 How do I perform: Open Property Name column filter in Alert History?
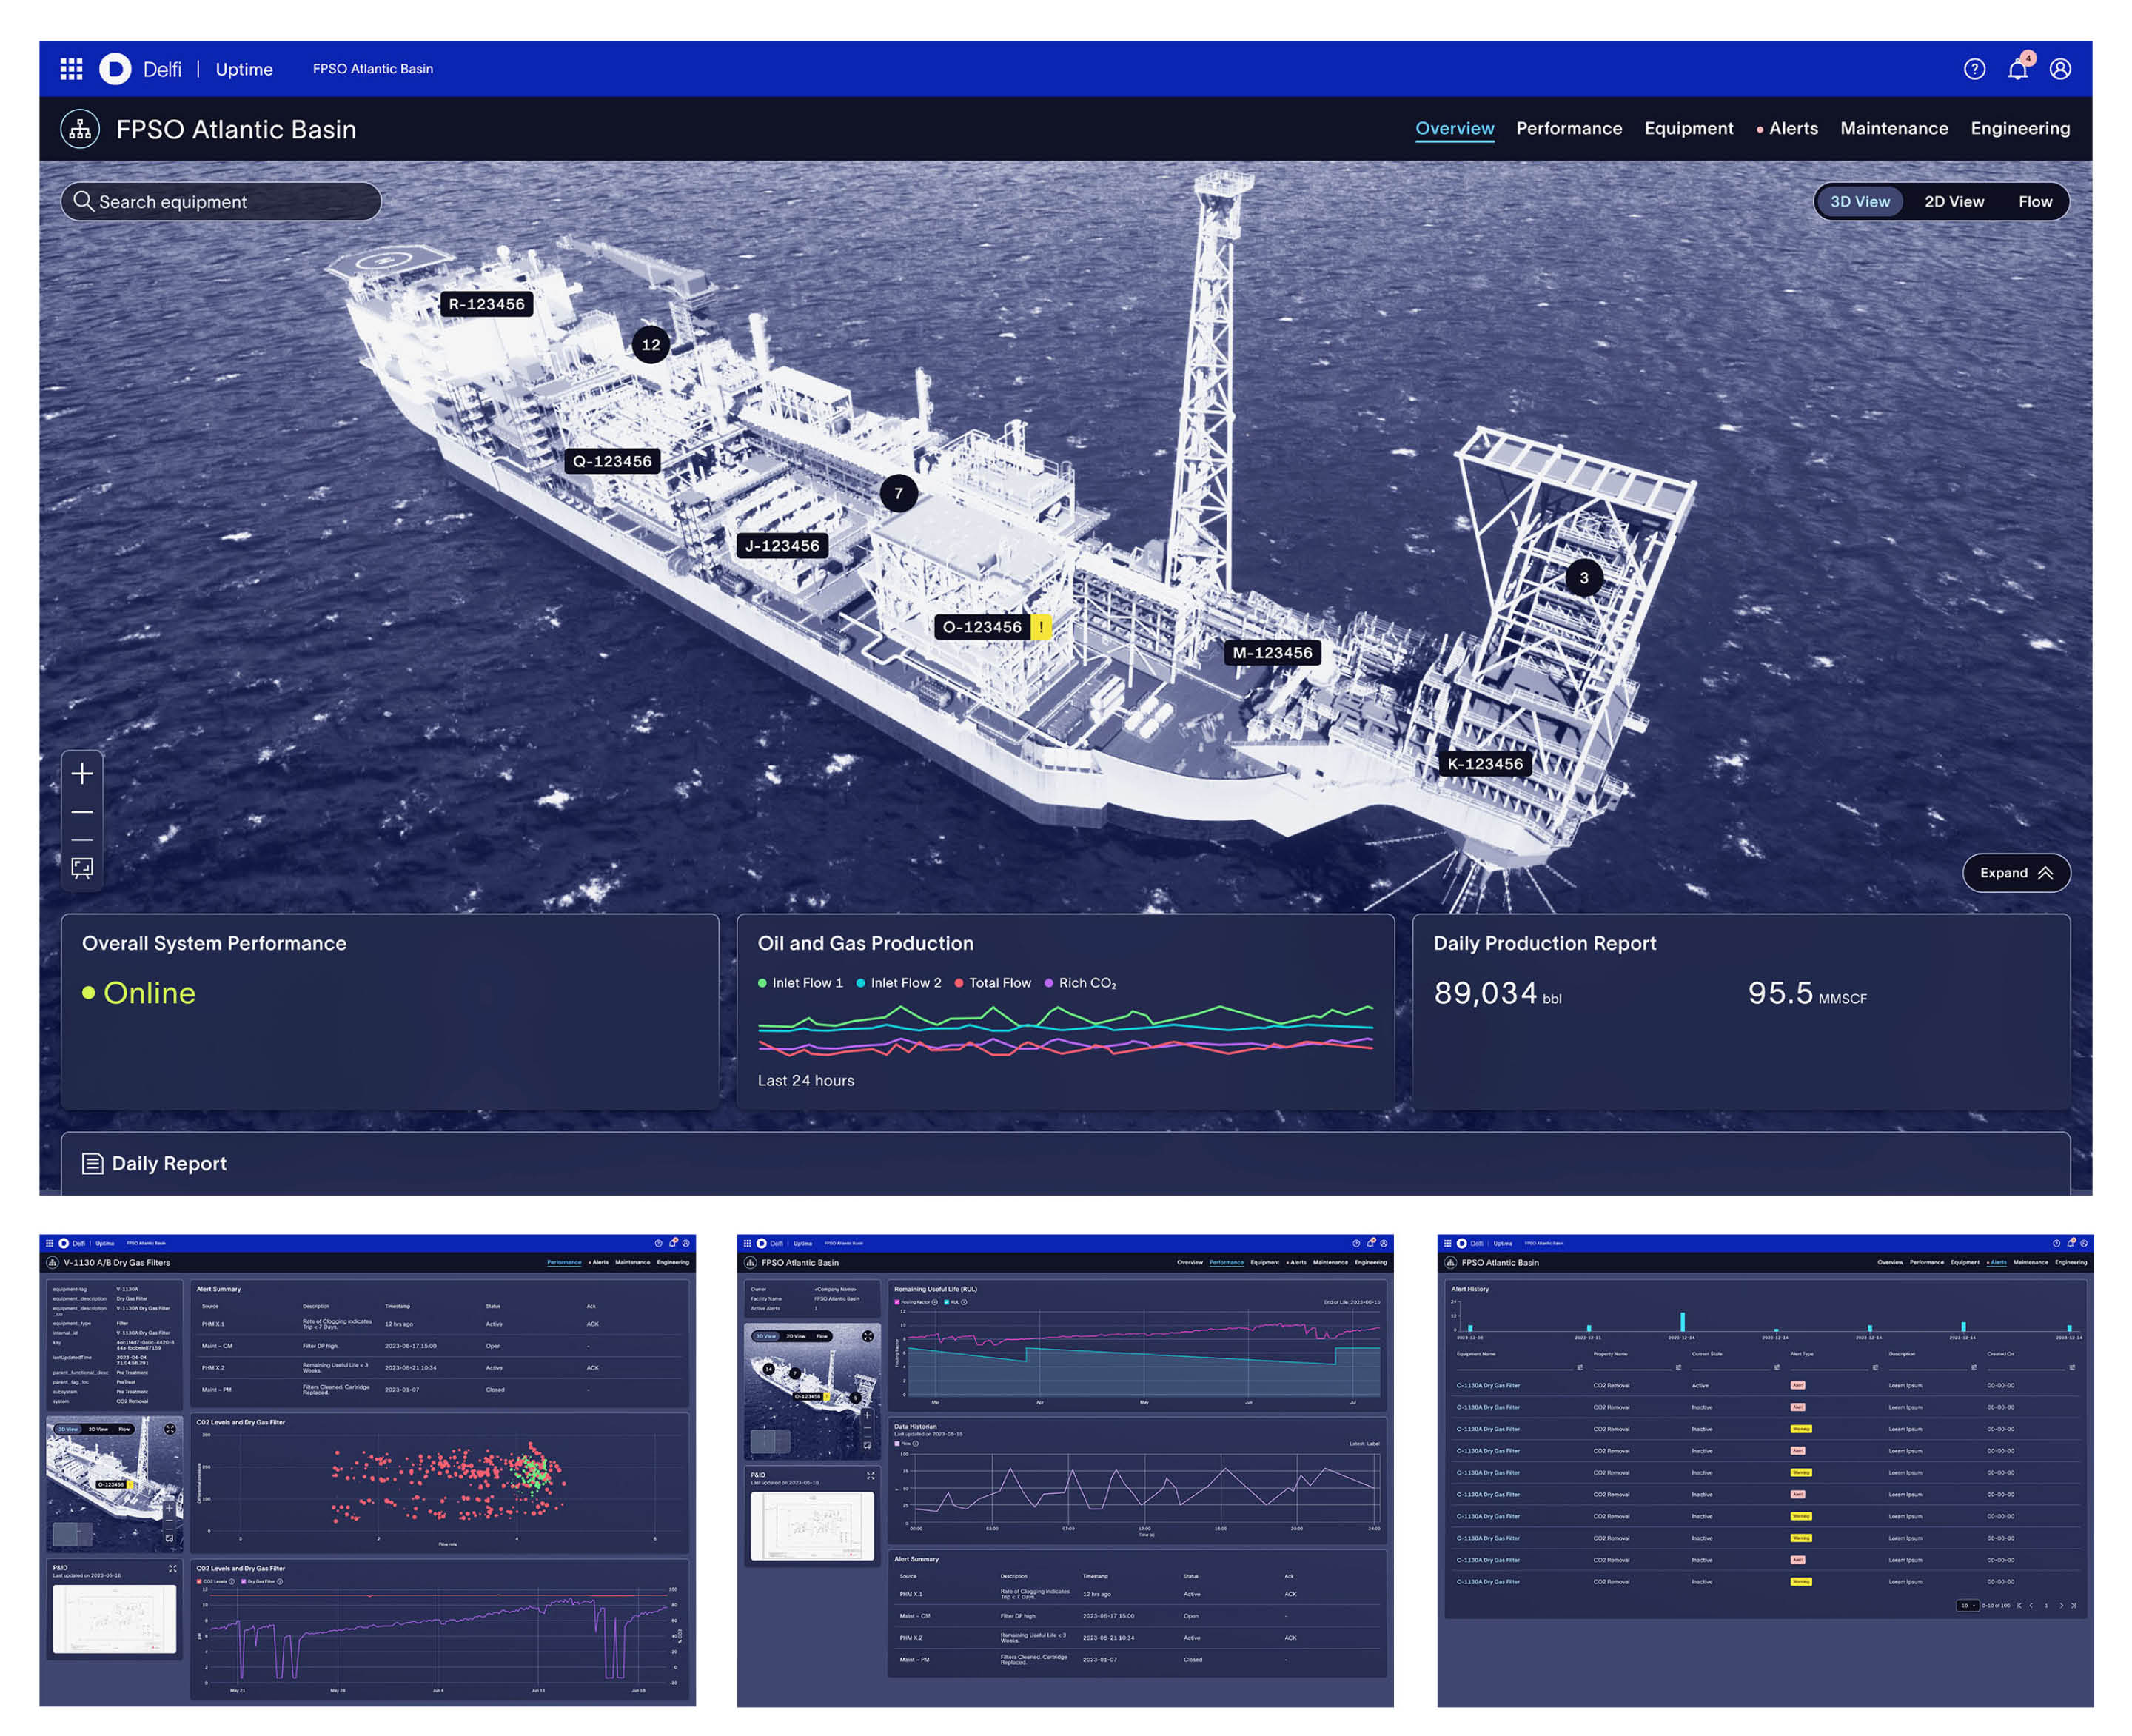[1678, 1367]
